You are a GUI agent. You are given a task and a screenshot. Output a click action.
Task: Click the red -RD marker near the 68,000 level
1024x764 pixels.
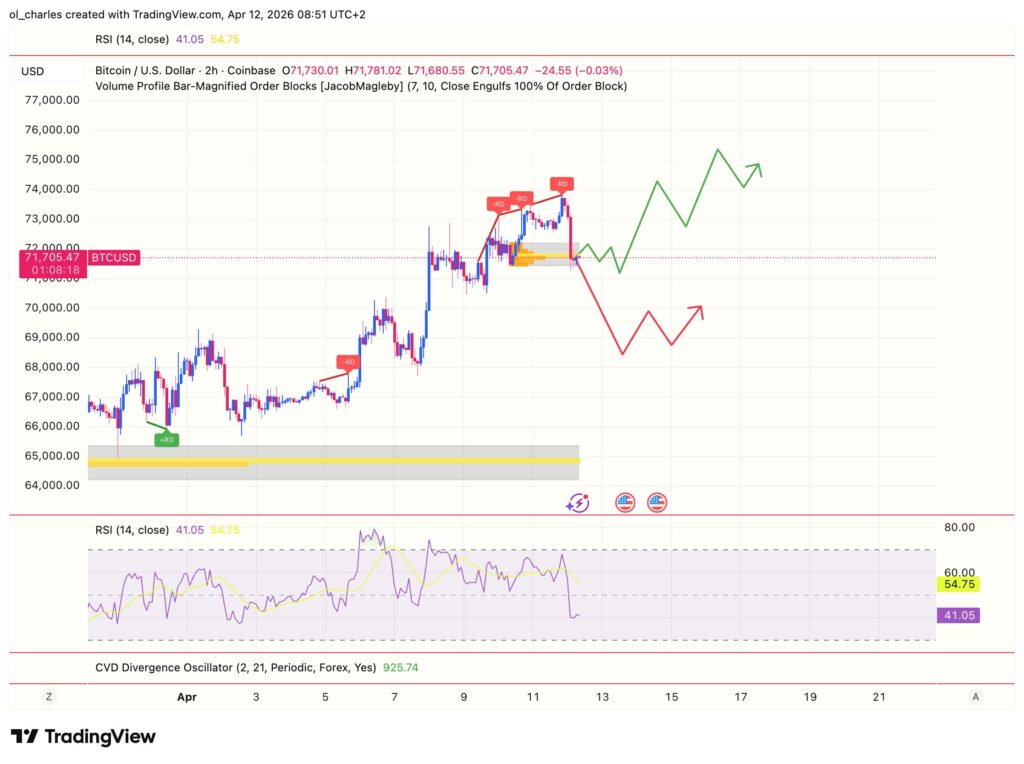tap(347, 362)
